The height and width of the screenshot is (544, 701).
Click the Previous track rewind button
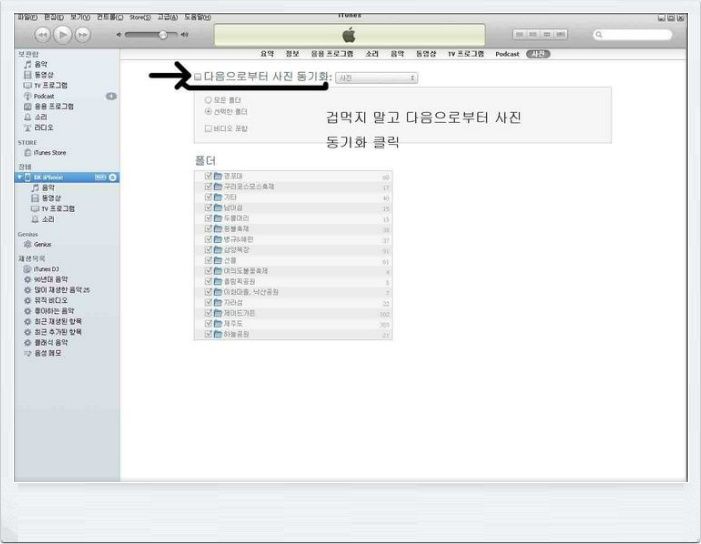pyautogui.click(x=42, y=34)
